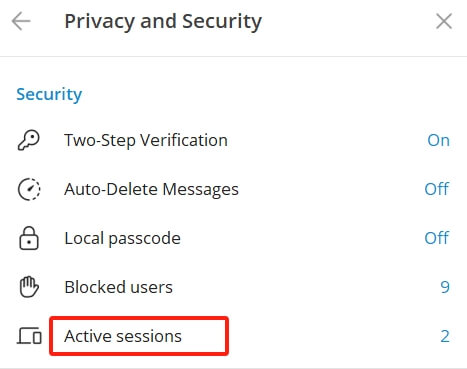467x369 pixels.
Task: Go back using the left arrow
Action: (21, 21)
